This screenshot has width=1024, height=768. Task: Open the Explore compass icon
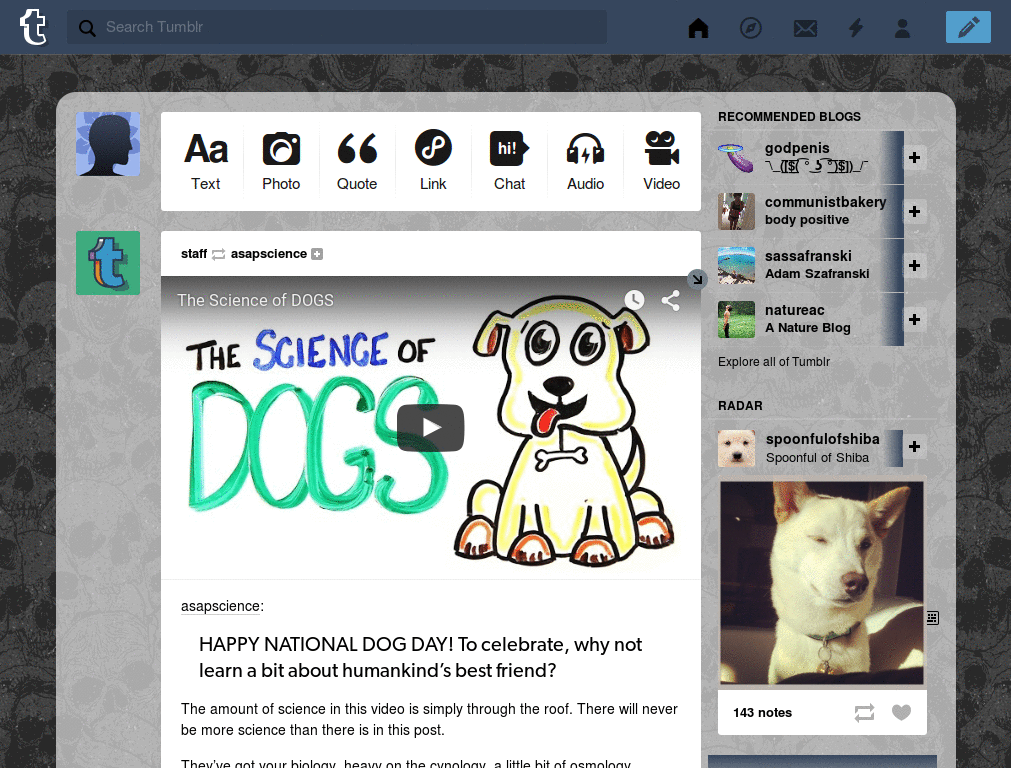750,27
